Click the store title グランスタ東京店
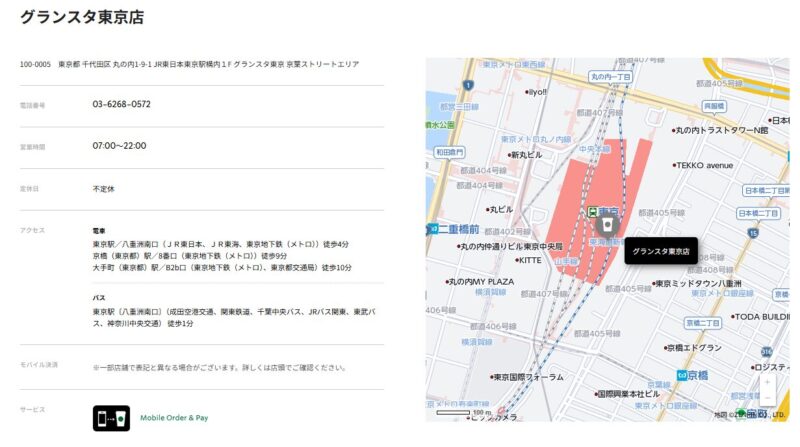 click(82, 17)
